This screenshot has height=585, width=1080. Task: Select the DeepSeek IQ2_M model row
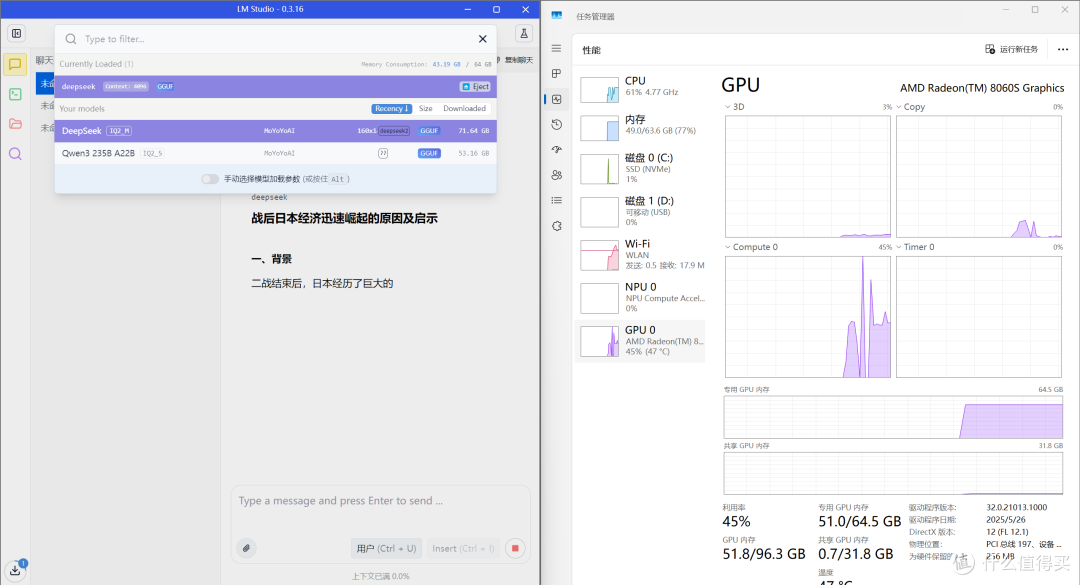click(x=276, y=131)
